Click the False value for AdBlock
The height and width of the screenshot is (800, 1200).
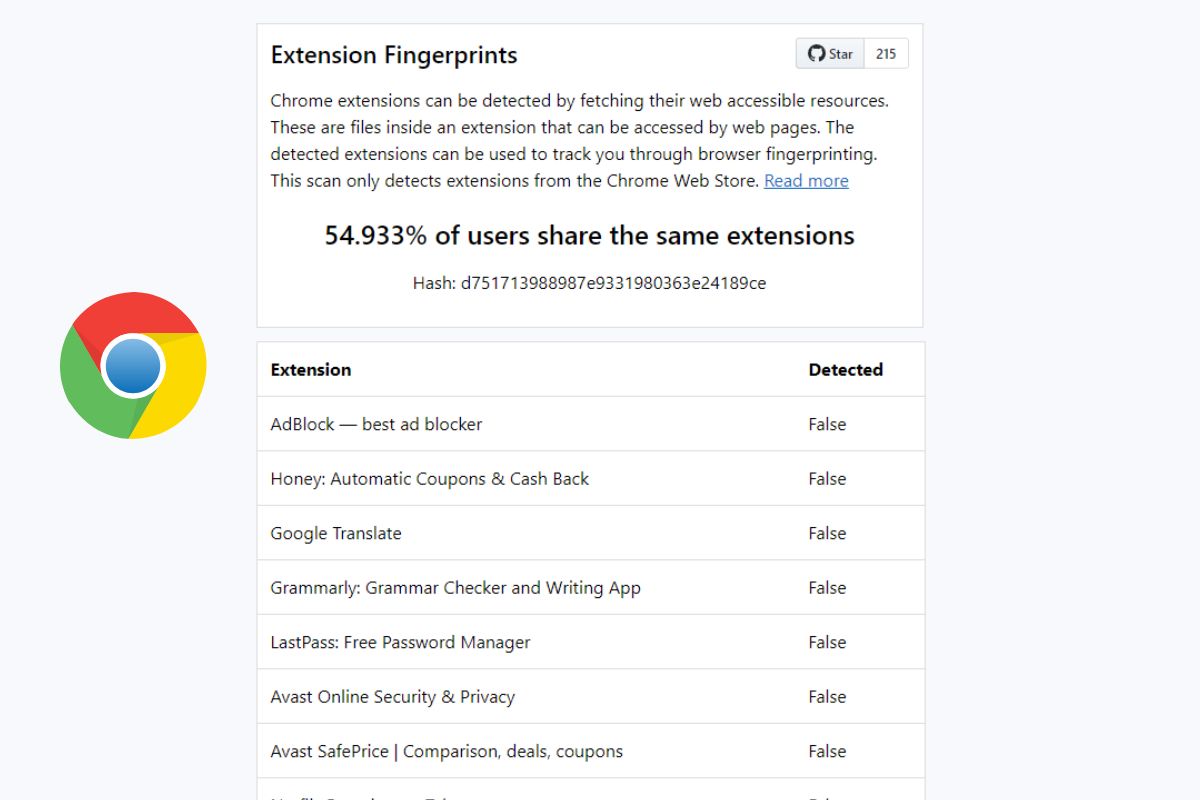coord(827,424)
